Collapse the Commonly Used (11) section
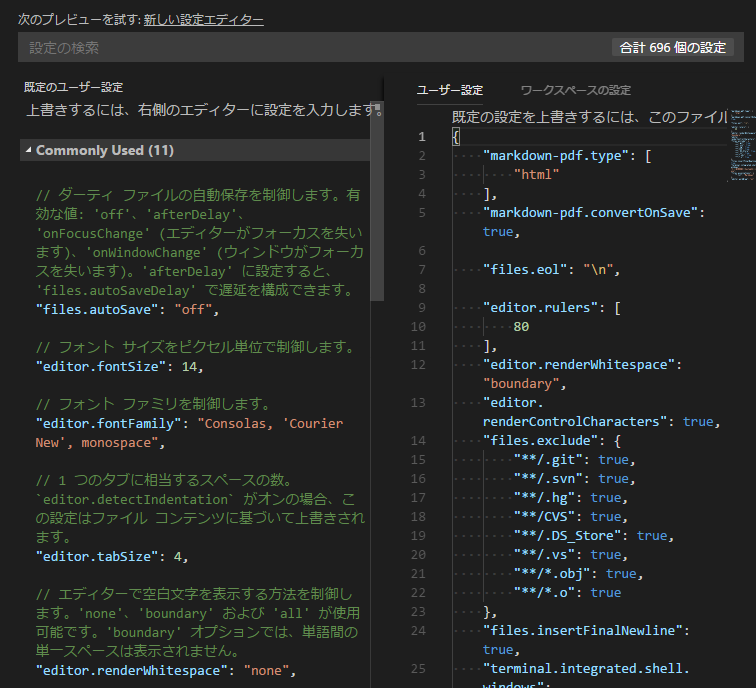 tap(195, 150)
